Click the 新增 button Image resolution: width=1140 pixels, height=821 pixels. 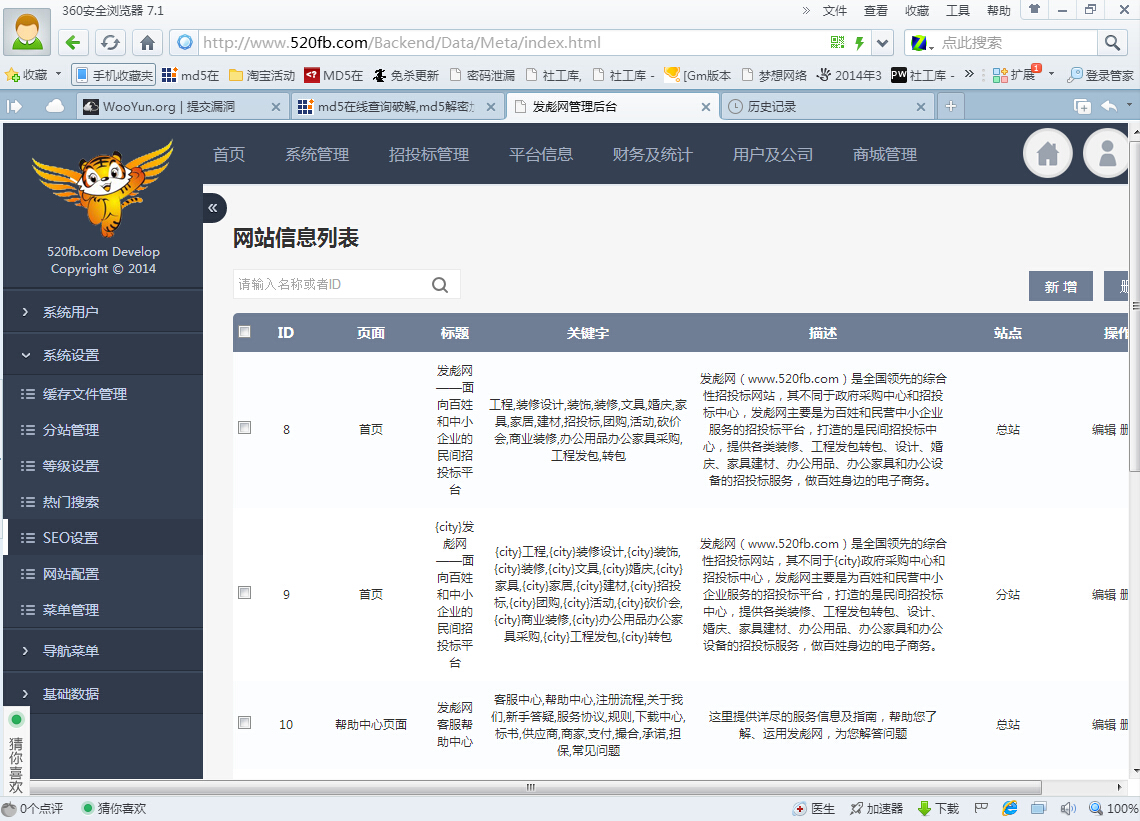(1061, 287)
